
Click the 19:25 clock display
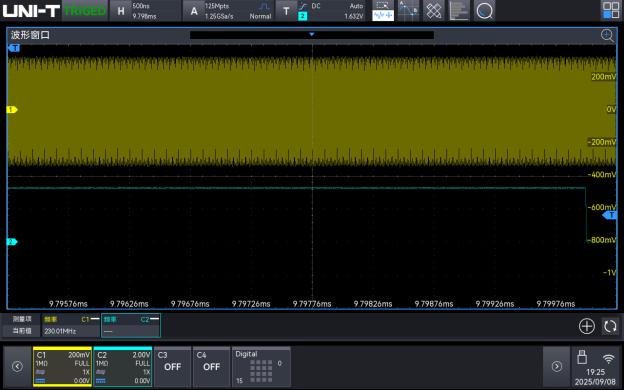[595, 372]
